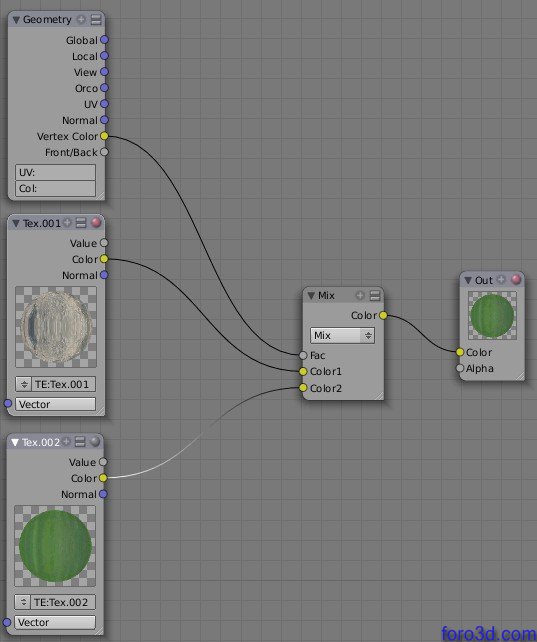Toggle the Out node preview sphere icon
537x642 pixels.
(x=516, y=280)
